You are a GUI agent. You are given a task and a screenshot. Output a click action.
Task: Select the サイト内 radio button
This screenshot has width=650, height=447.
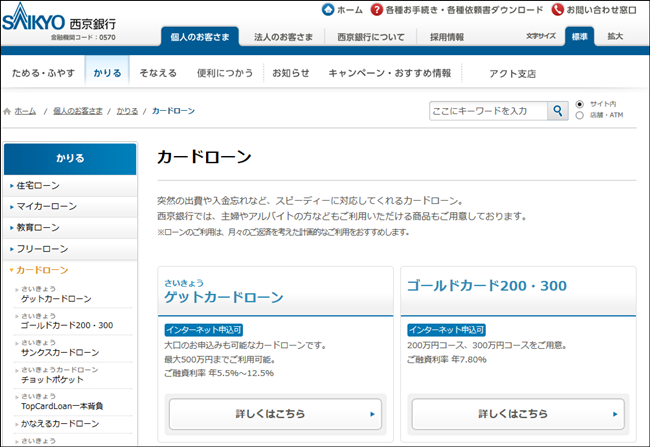(580, 104)
